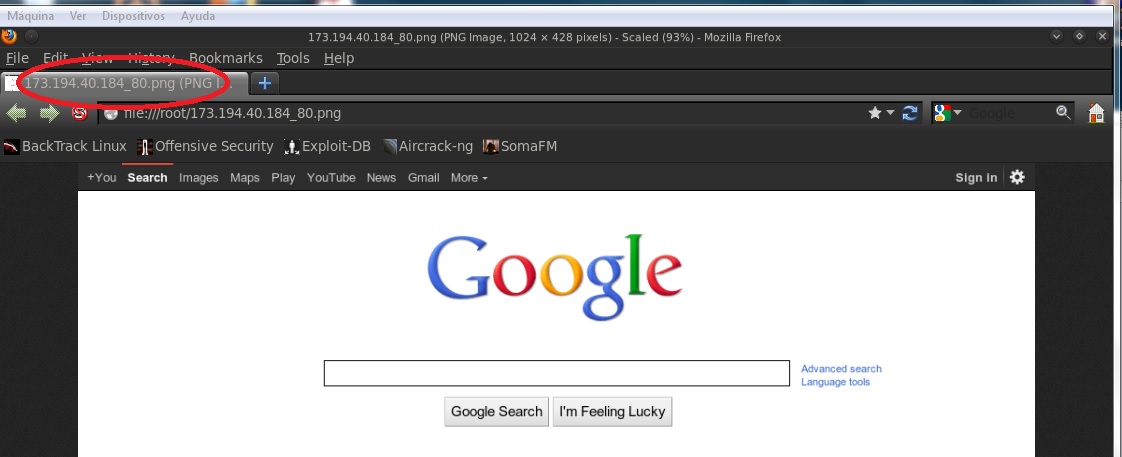The height and width of the screenshot is (457, 1122).
Task: Open Google options gear icon
Action: click(x=1017, y=177)
